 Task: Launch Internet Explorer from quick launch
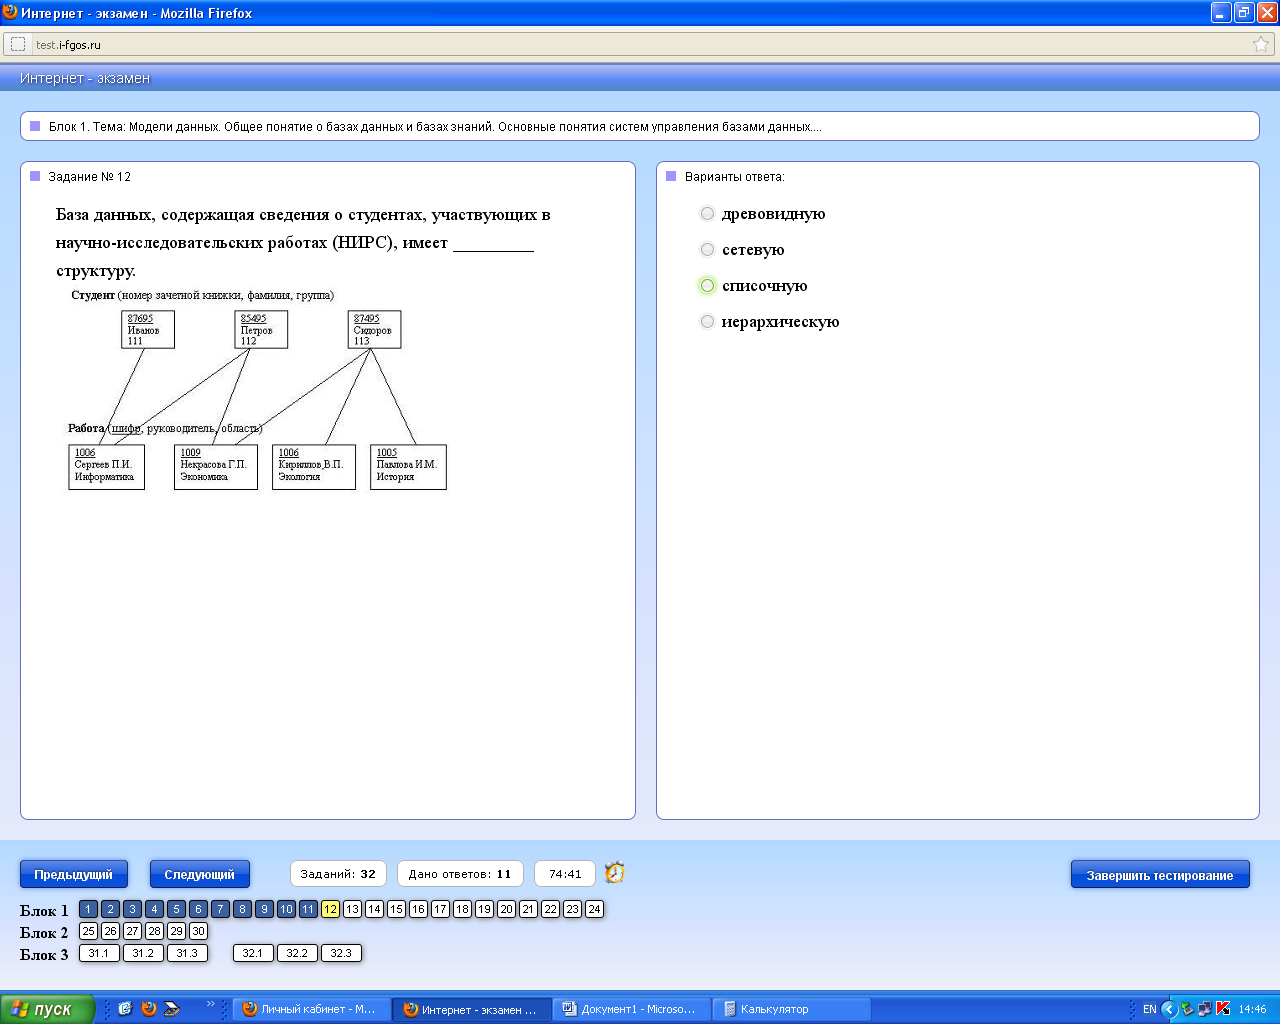pos(125,1009)
